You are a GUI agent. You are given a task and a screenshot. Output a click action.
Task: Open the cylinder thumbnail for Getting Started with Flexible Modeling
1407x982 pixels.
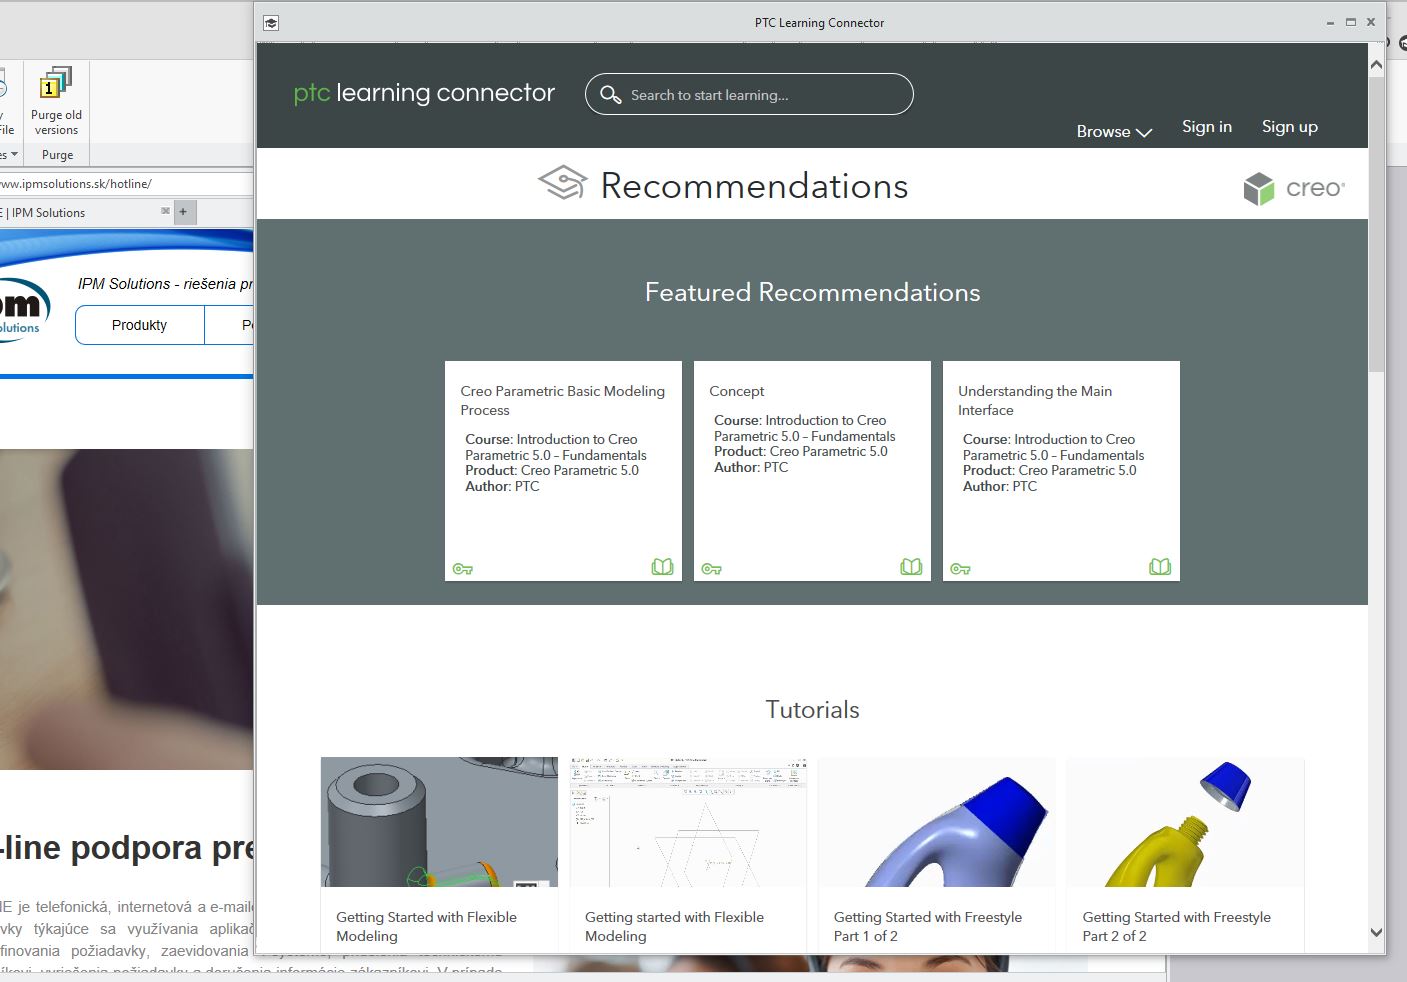click(439, 822)
